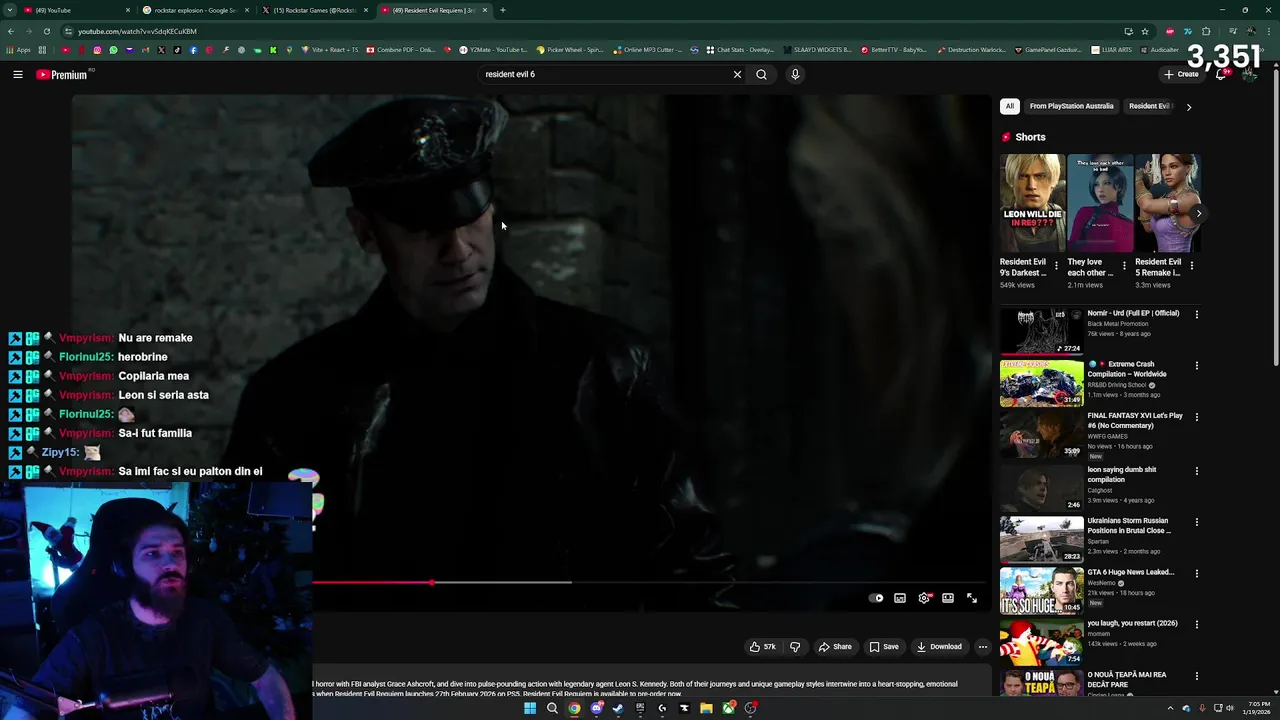
Task: Open options for Ukrainians Storm Russian video
Action: (1196, 522)
